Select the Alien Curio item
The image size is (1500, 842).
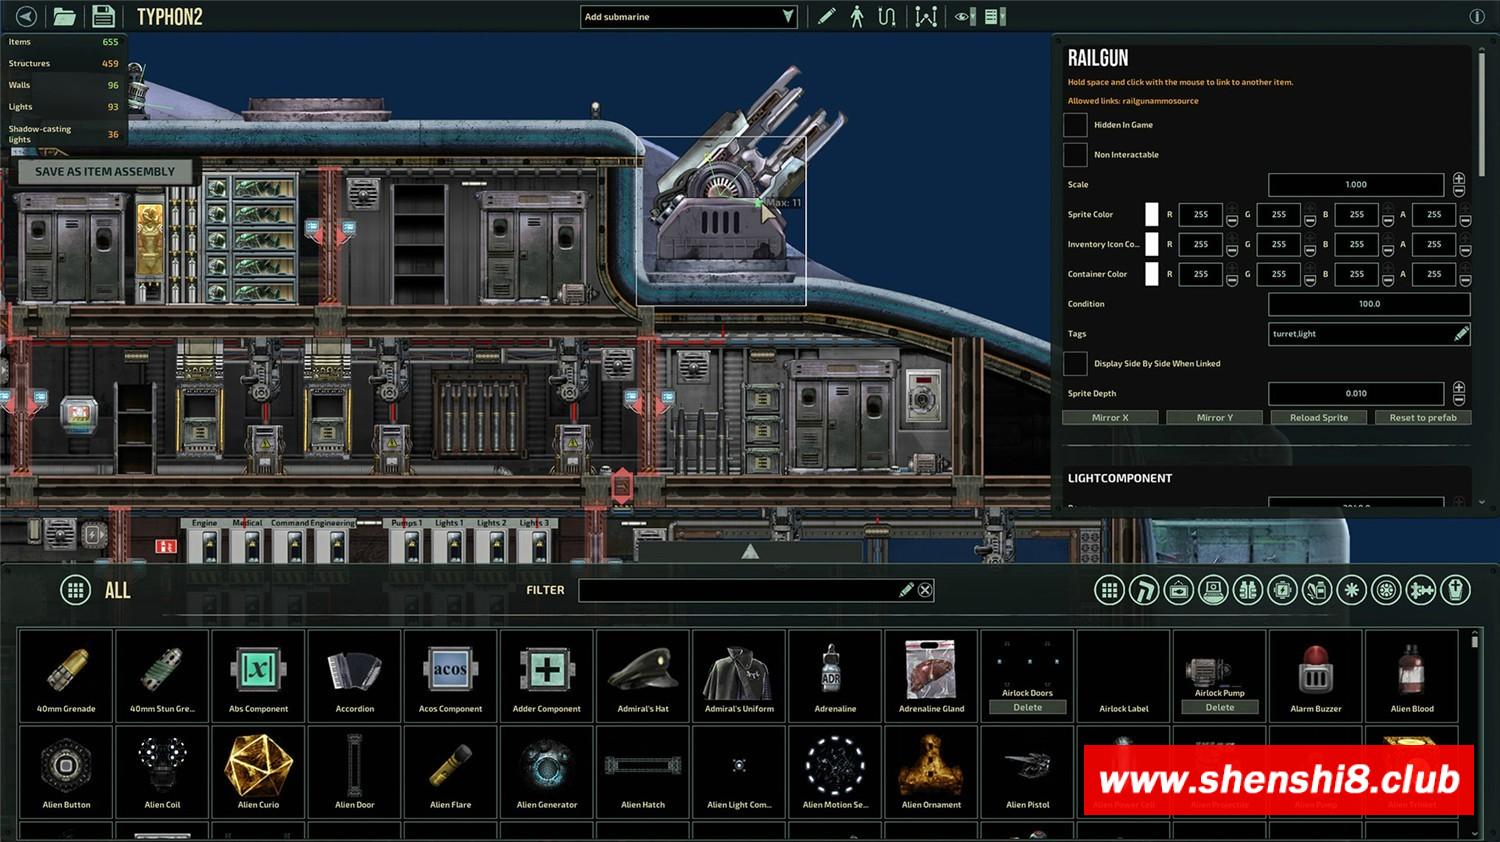coord(258,771)
